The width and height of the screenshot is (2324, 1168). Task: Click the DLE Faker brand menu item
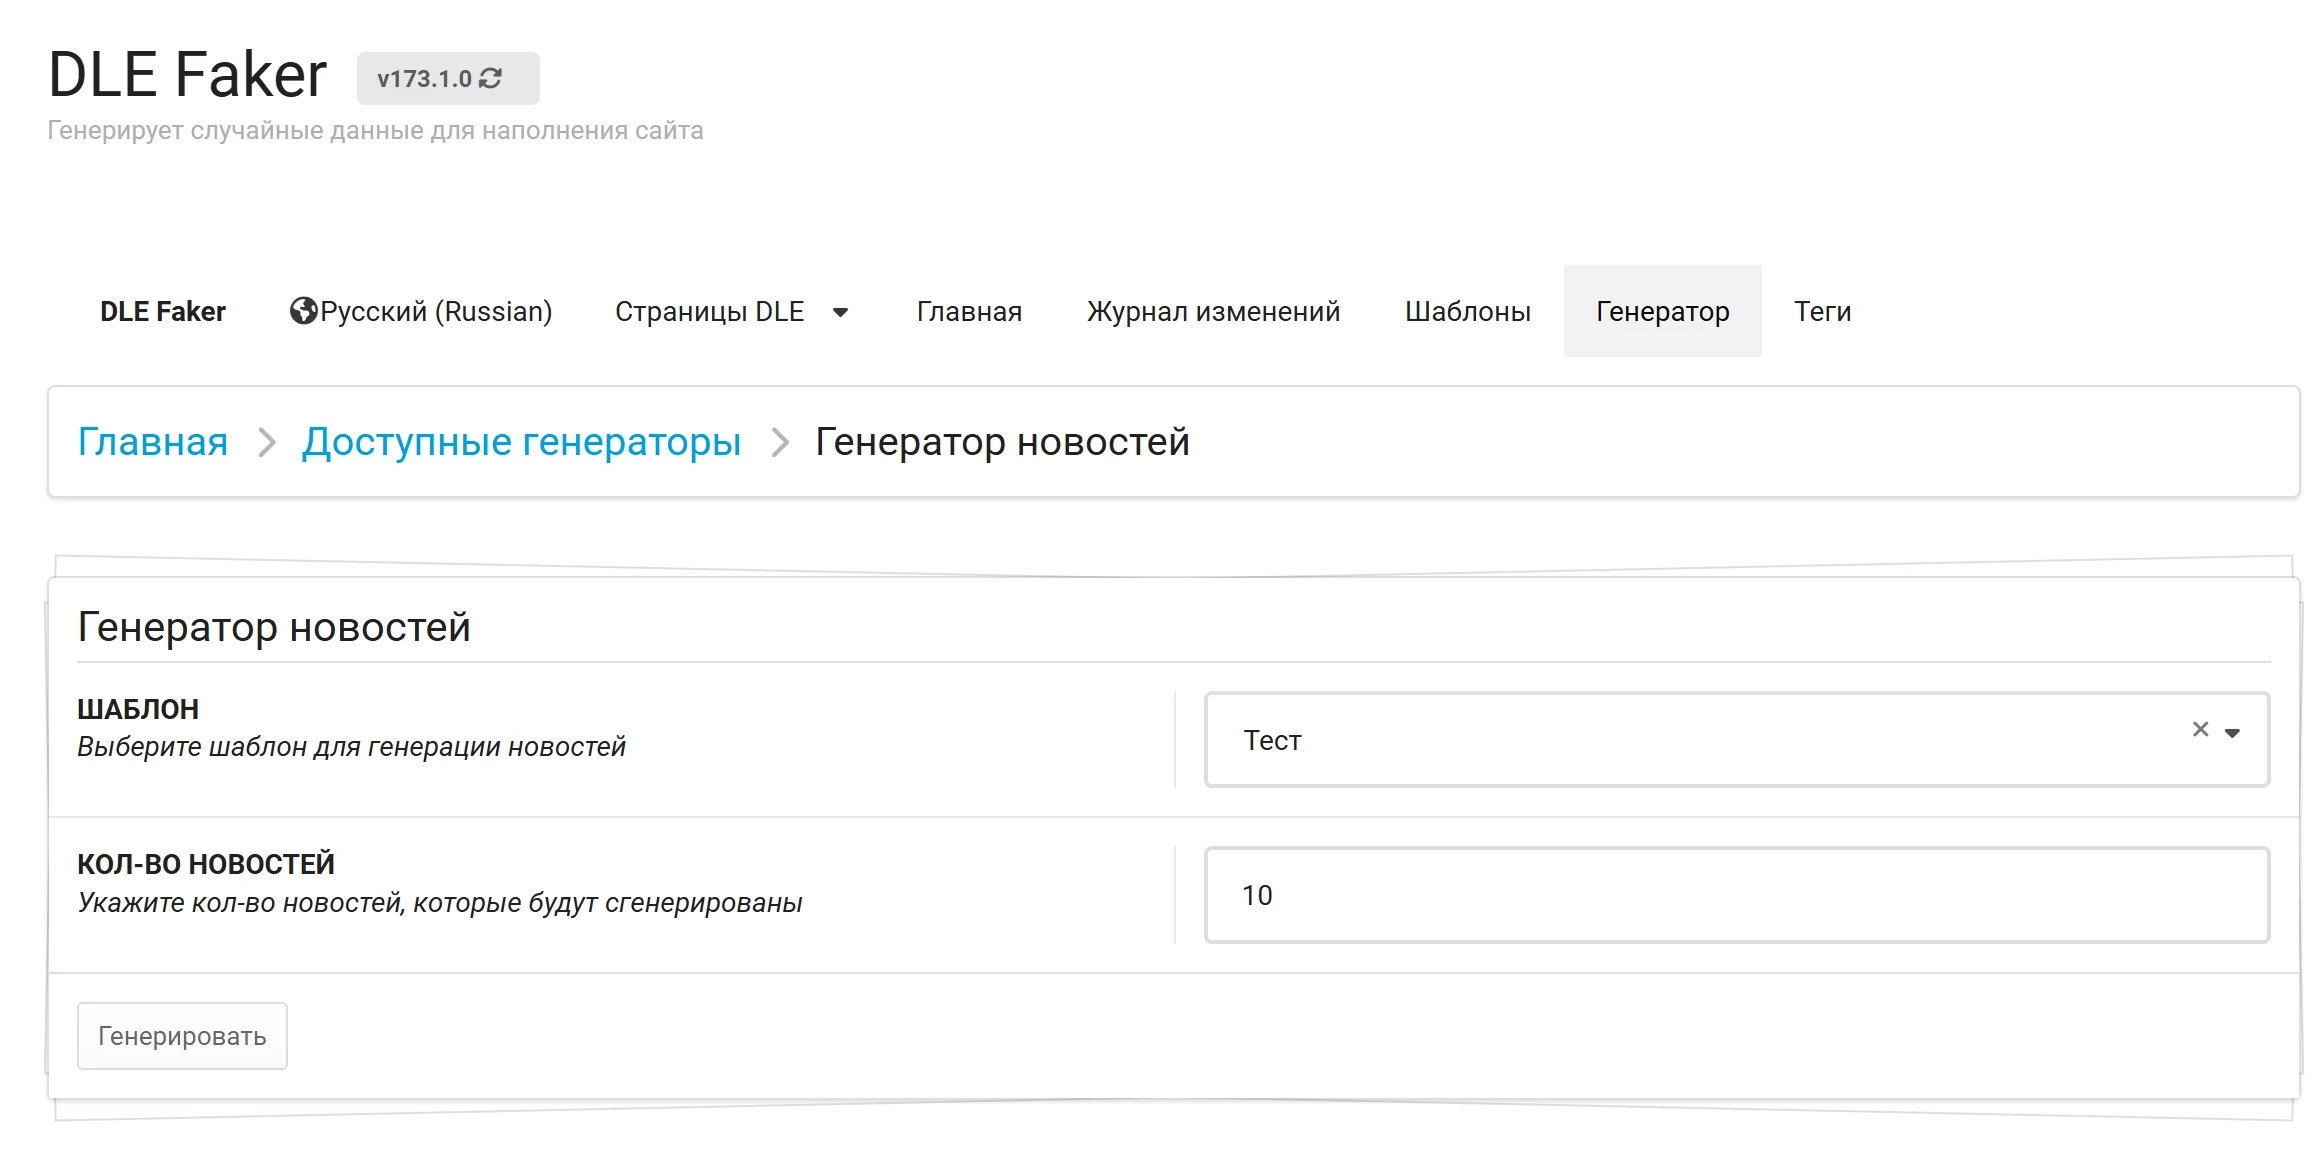click(x=163, y=312)
